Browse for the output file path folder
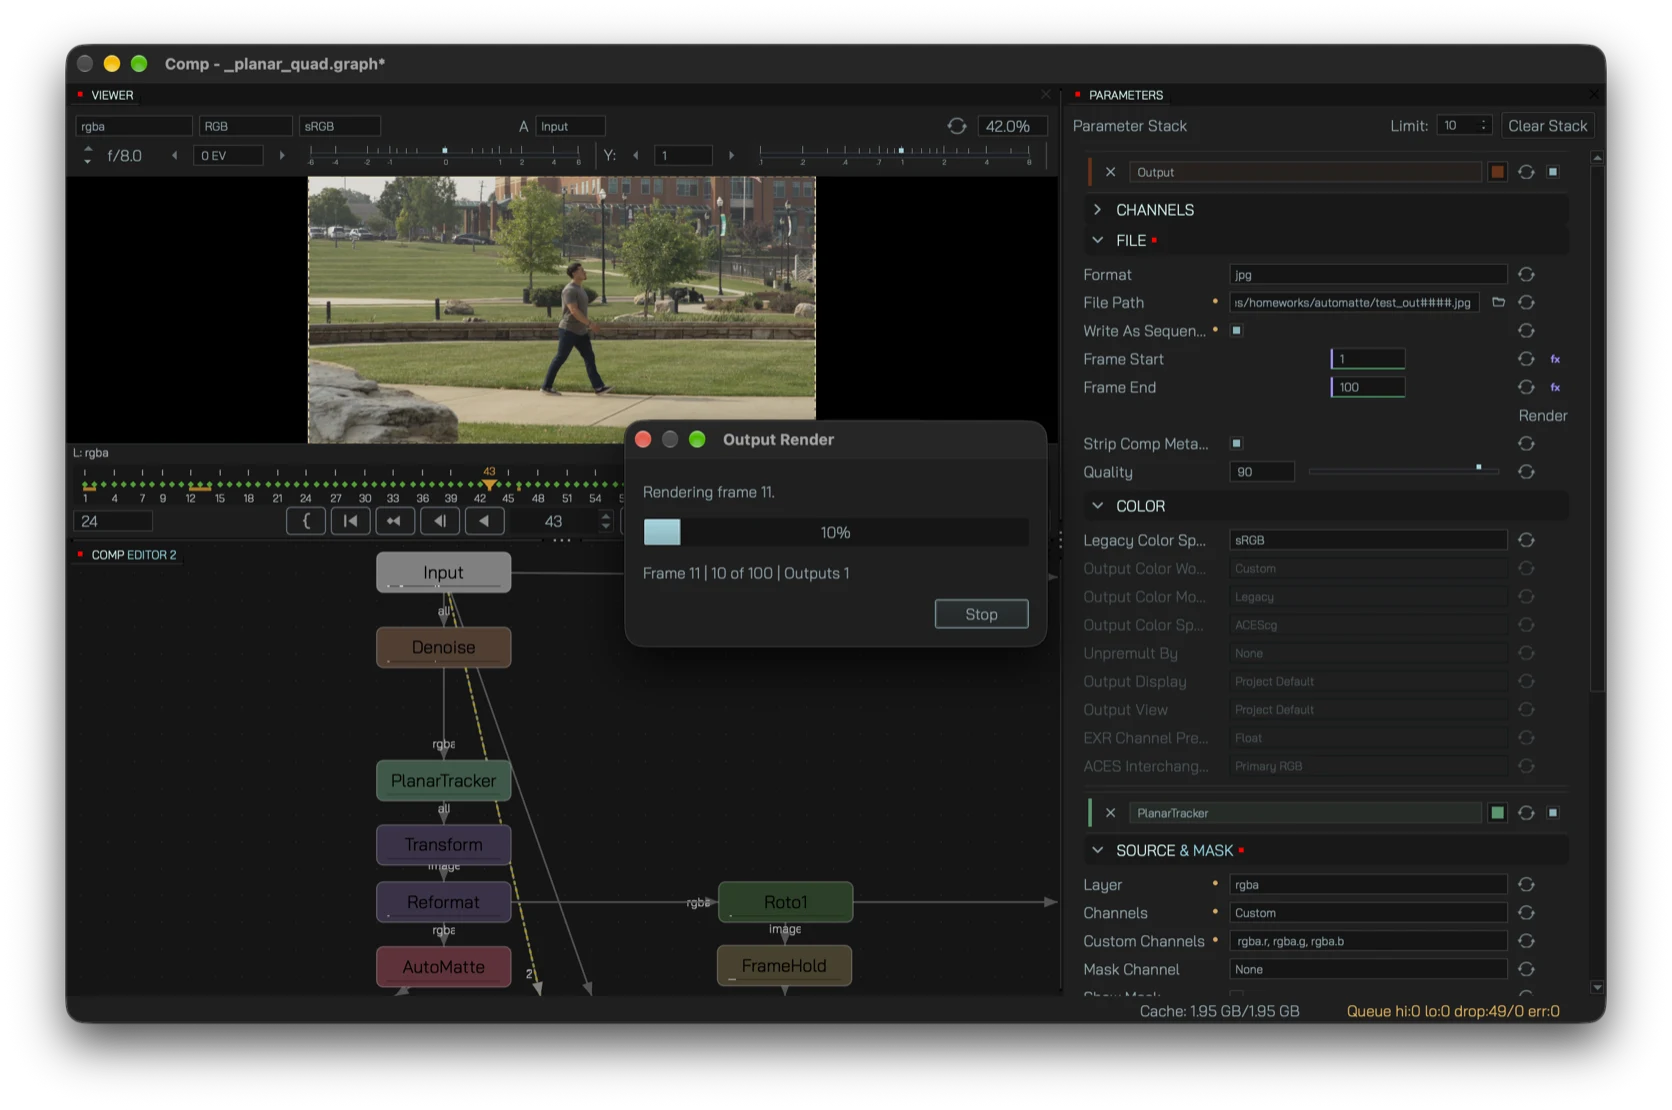 [1498, 302]
